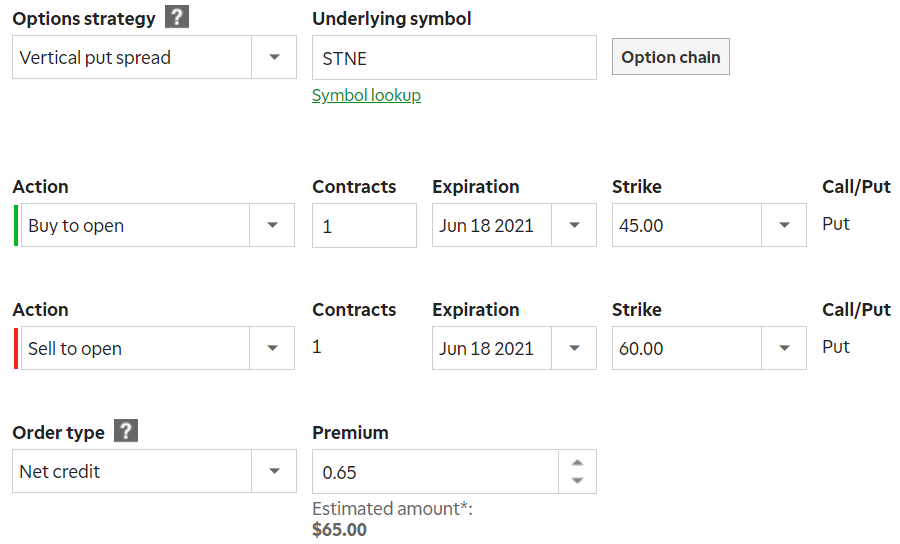
Task: Click the arrow icon beside Net credit
Action: (x=274, y=471)
